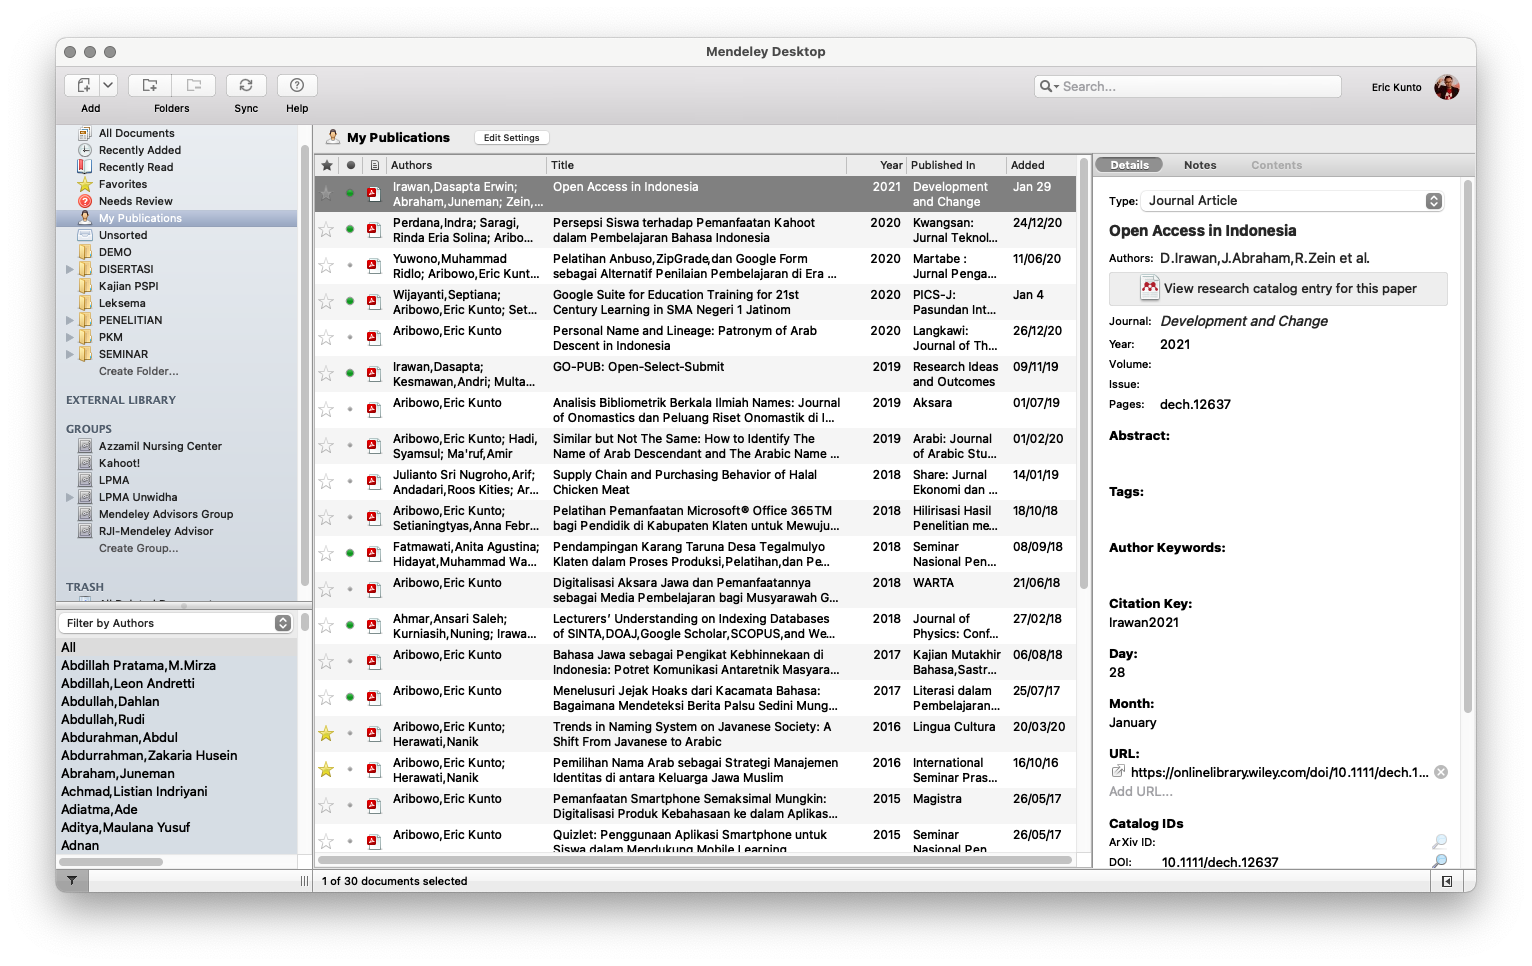Open the Add dropdown arrow in the toolbar
Screen dimensions: 1532x966
[108, 86]
